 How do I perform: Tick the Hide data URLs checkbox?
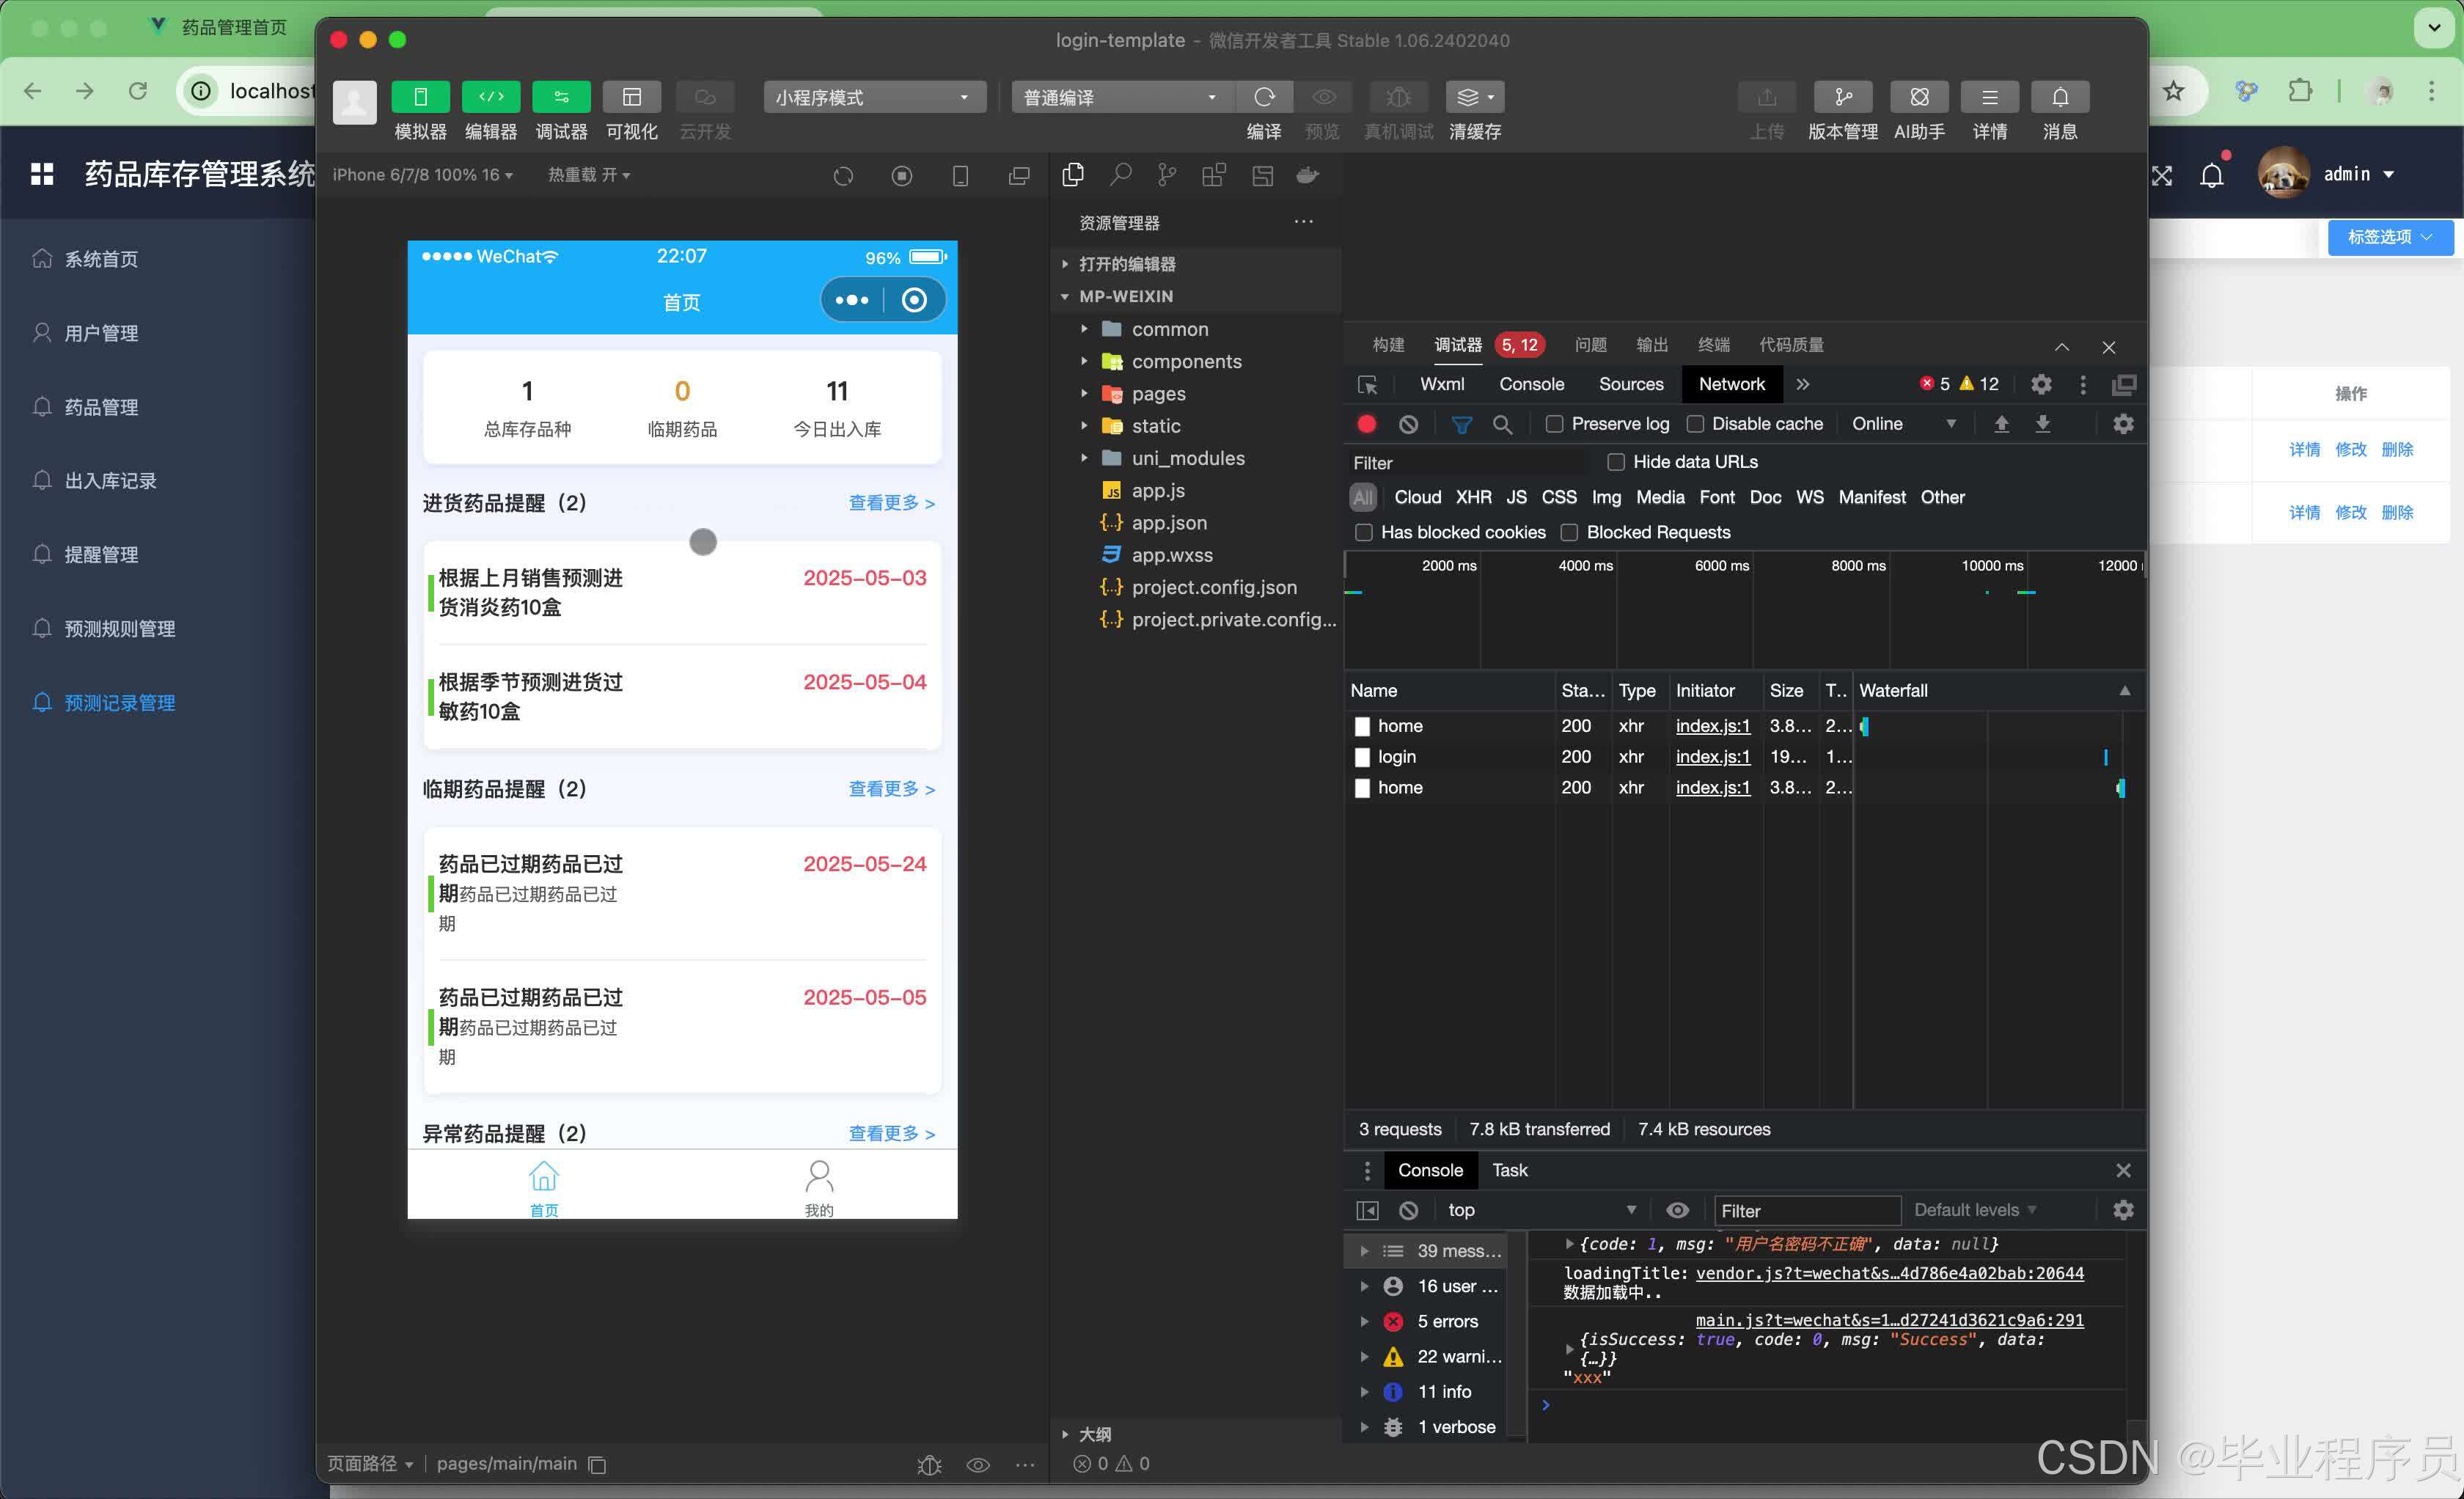(x=1616, y=462)
